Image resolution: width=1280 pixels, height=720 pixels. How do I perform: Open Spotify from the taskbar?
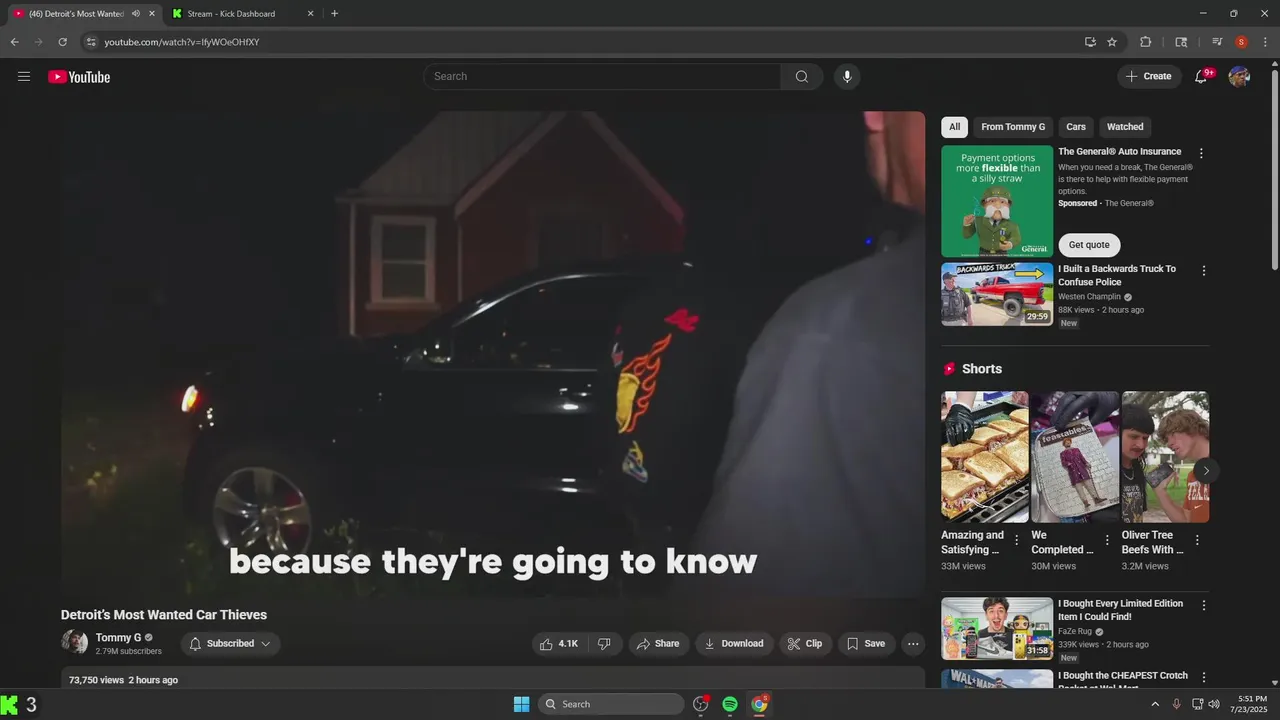pos(730,704)
